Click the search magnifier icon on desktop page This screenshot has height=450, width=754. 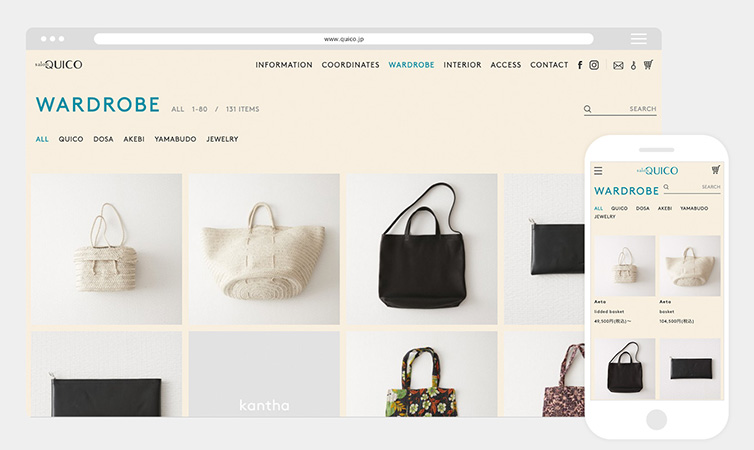click(587, 109)
